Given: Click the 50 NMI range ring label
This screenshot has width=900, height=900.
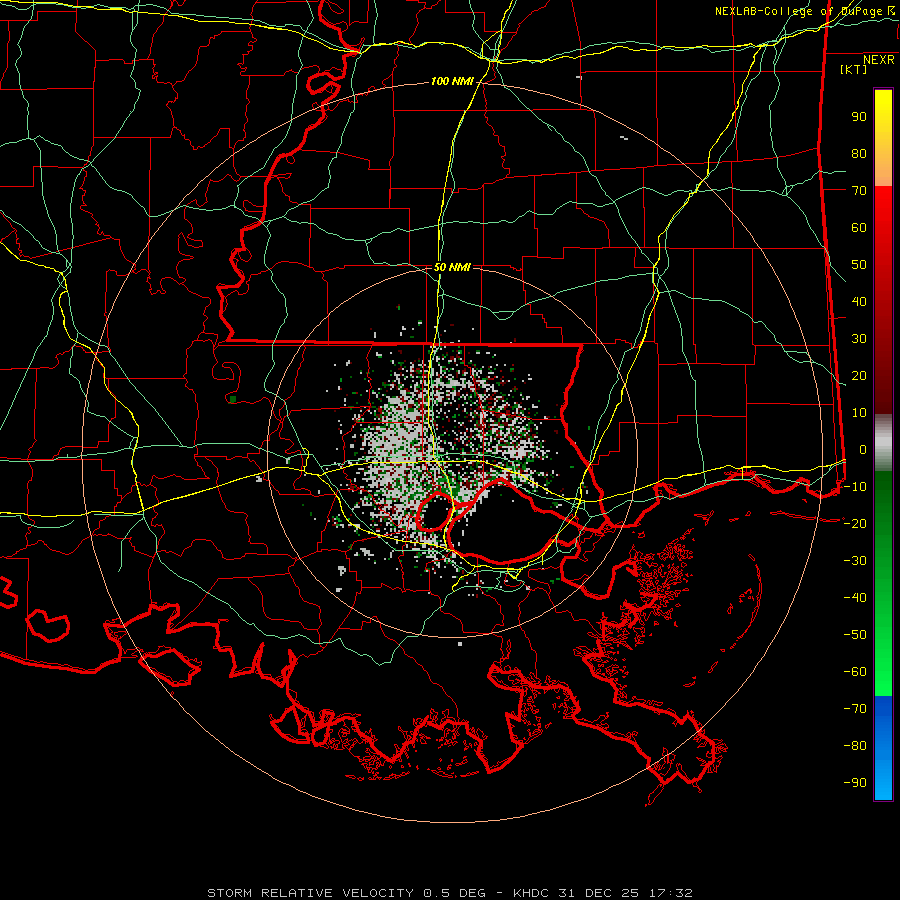Looking at the screenshot, I should coord(452,267).
